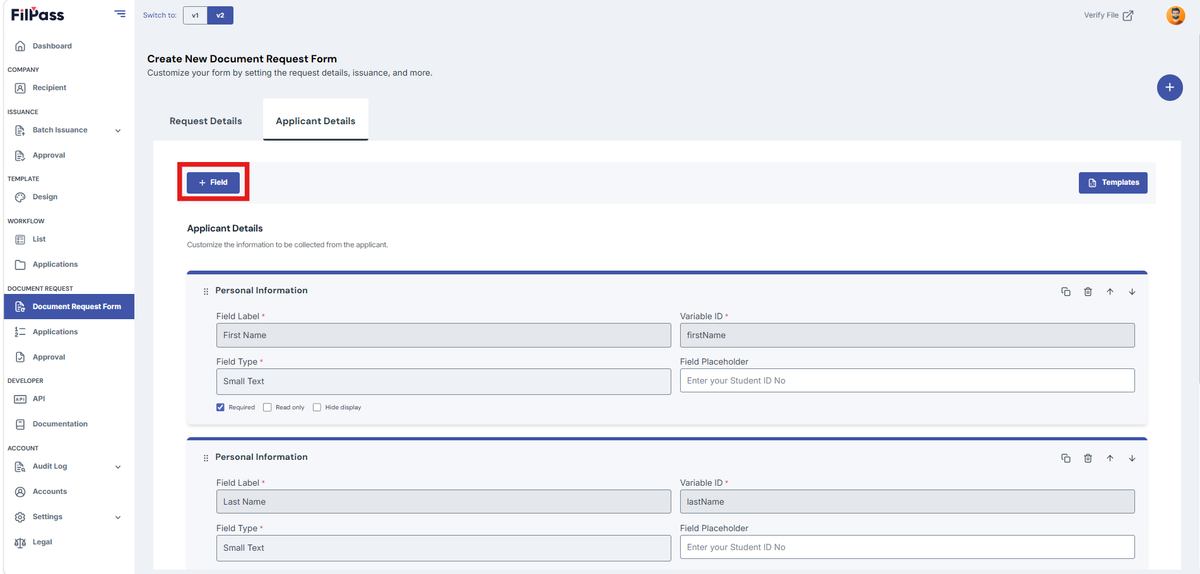Click the user avatar picture
The image size is (1200, 574).
click(1175, 15)
